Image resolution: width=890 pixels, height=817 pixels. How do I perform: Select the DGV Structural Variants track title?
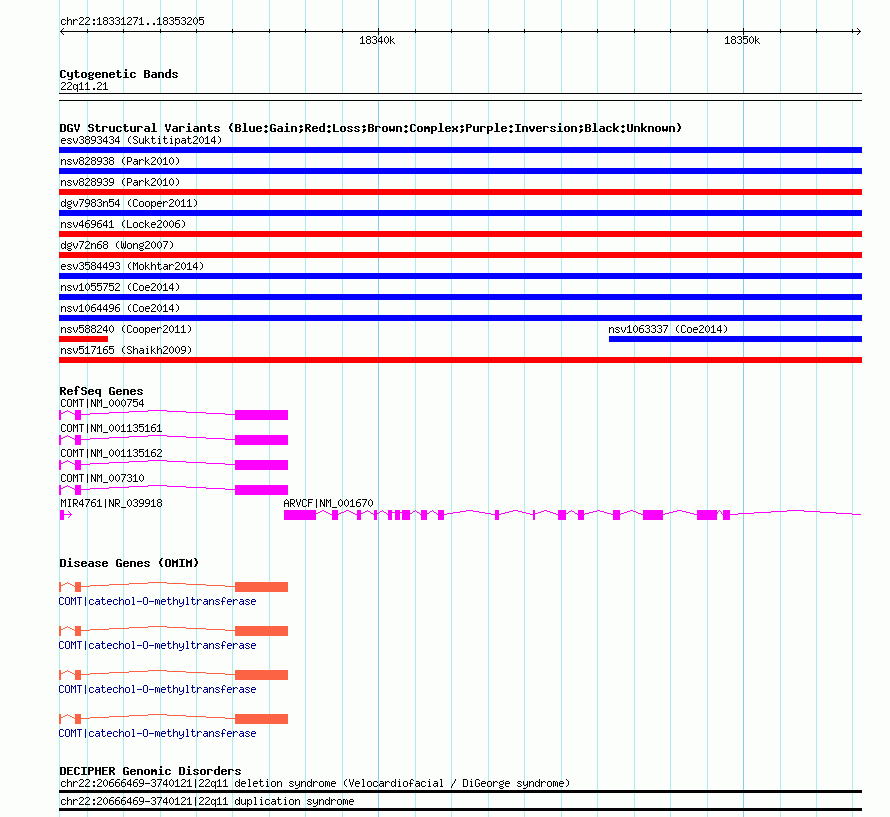(x=371, y=128)
